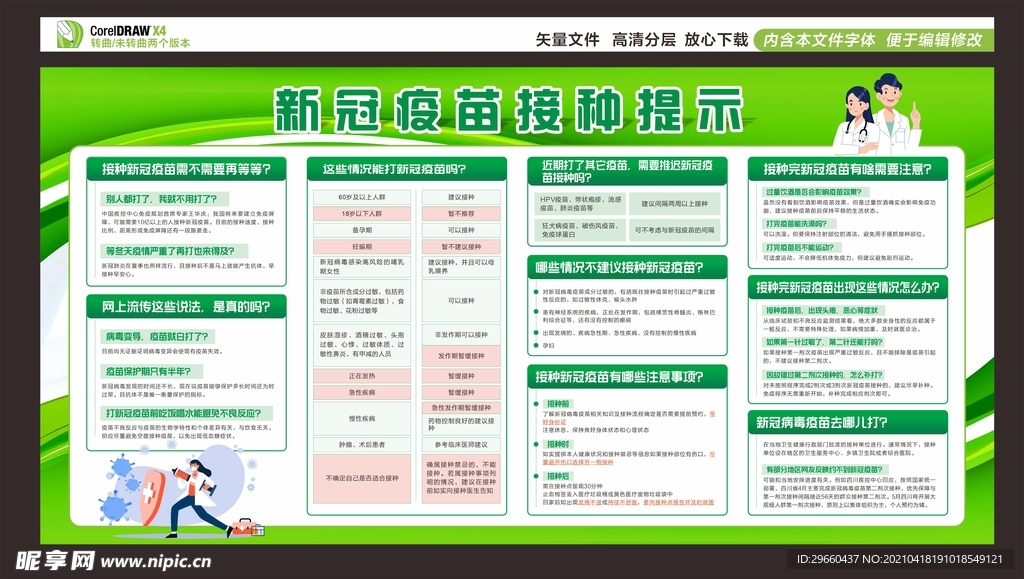Click the CorelDRAW X4 logo icon
This screenshot has height=579, width=1024.
click(x=69, y=35)
